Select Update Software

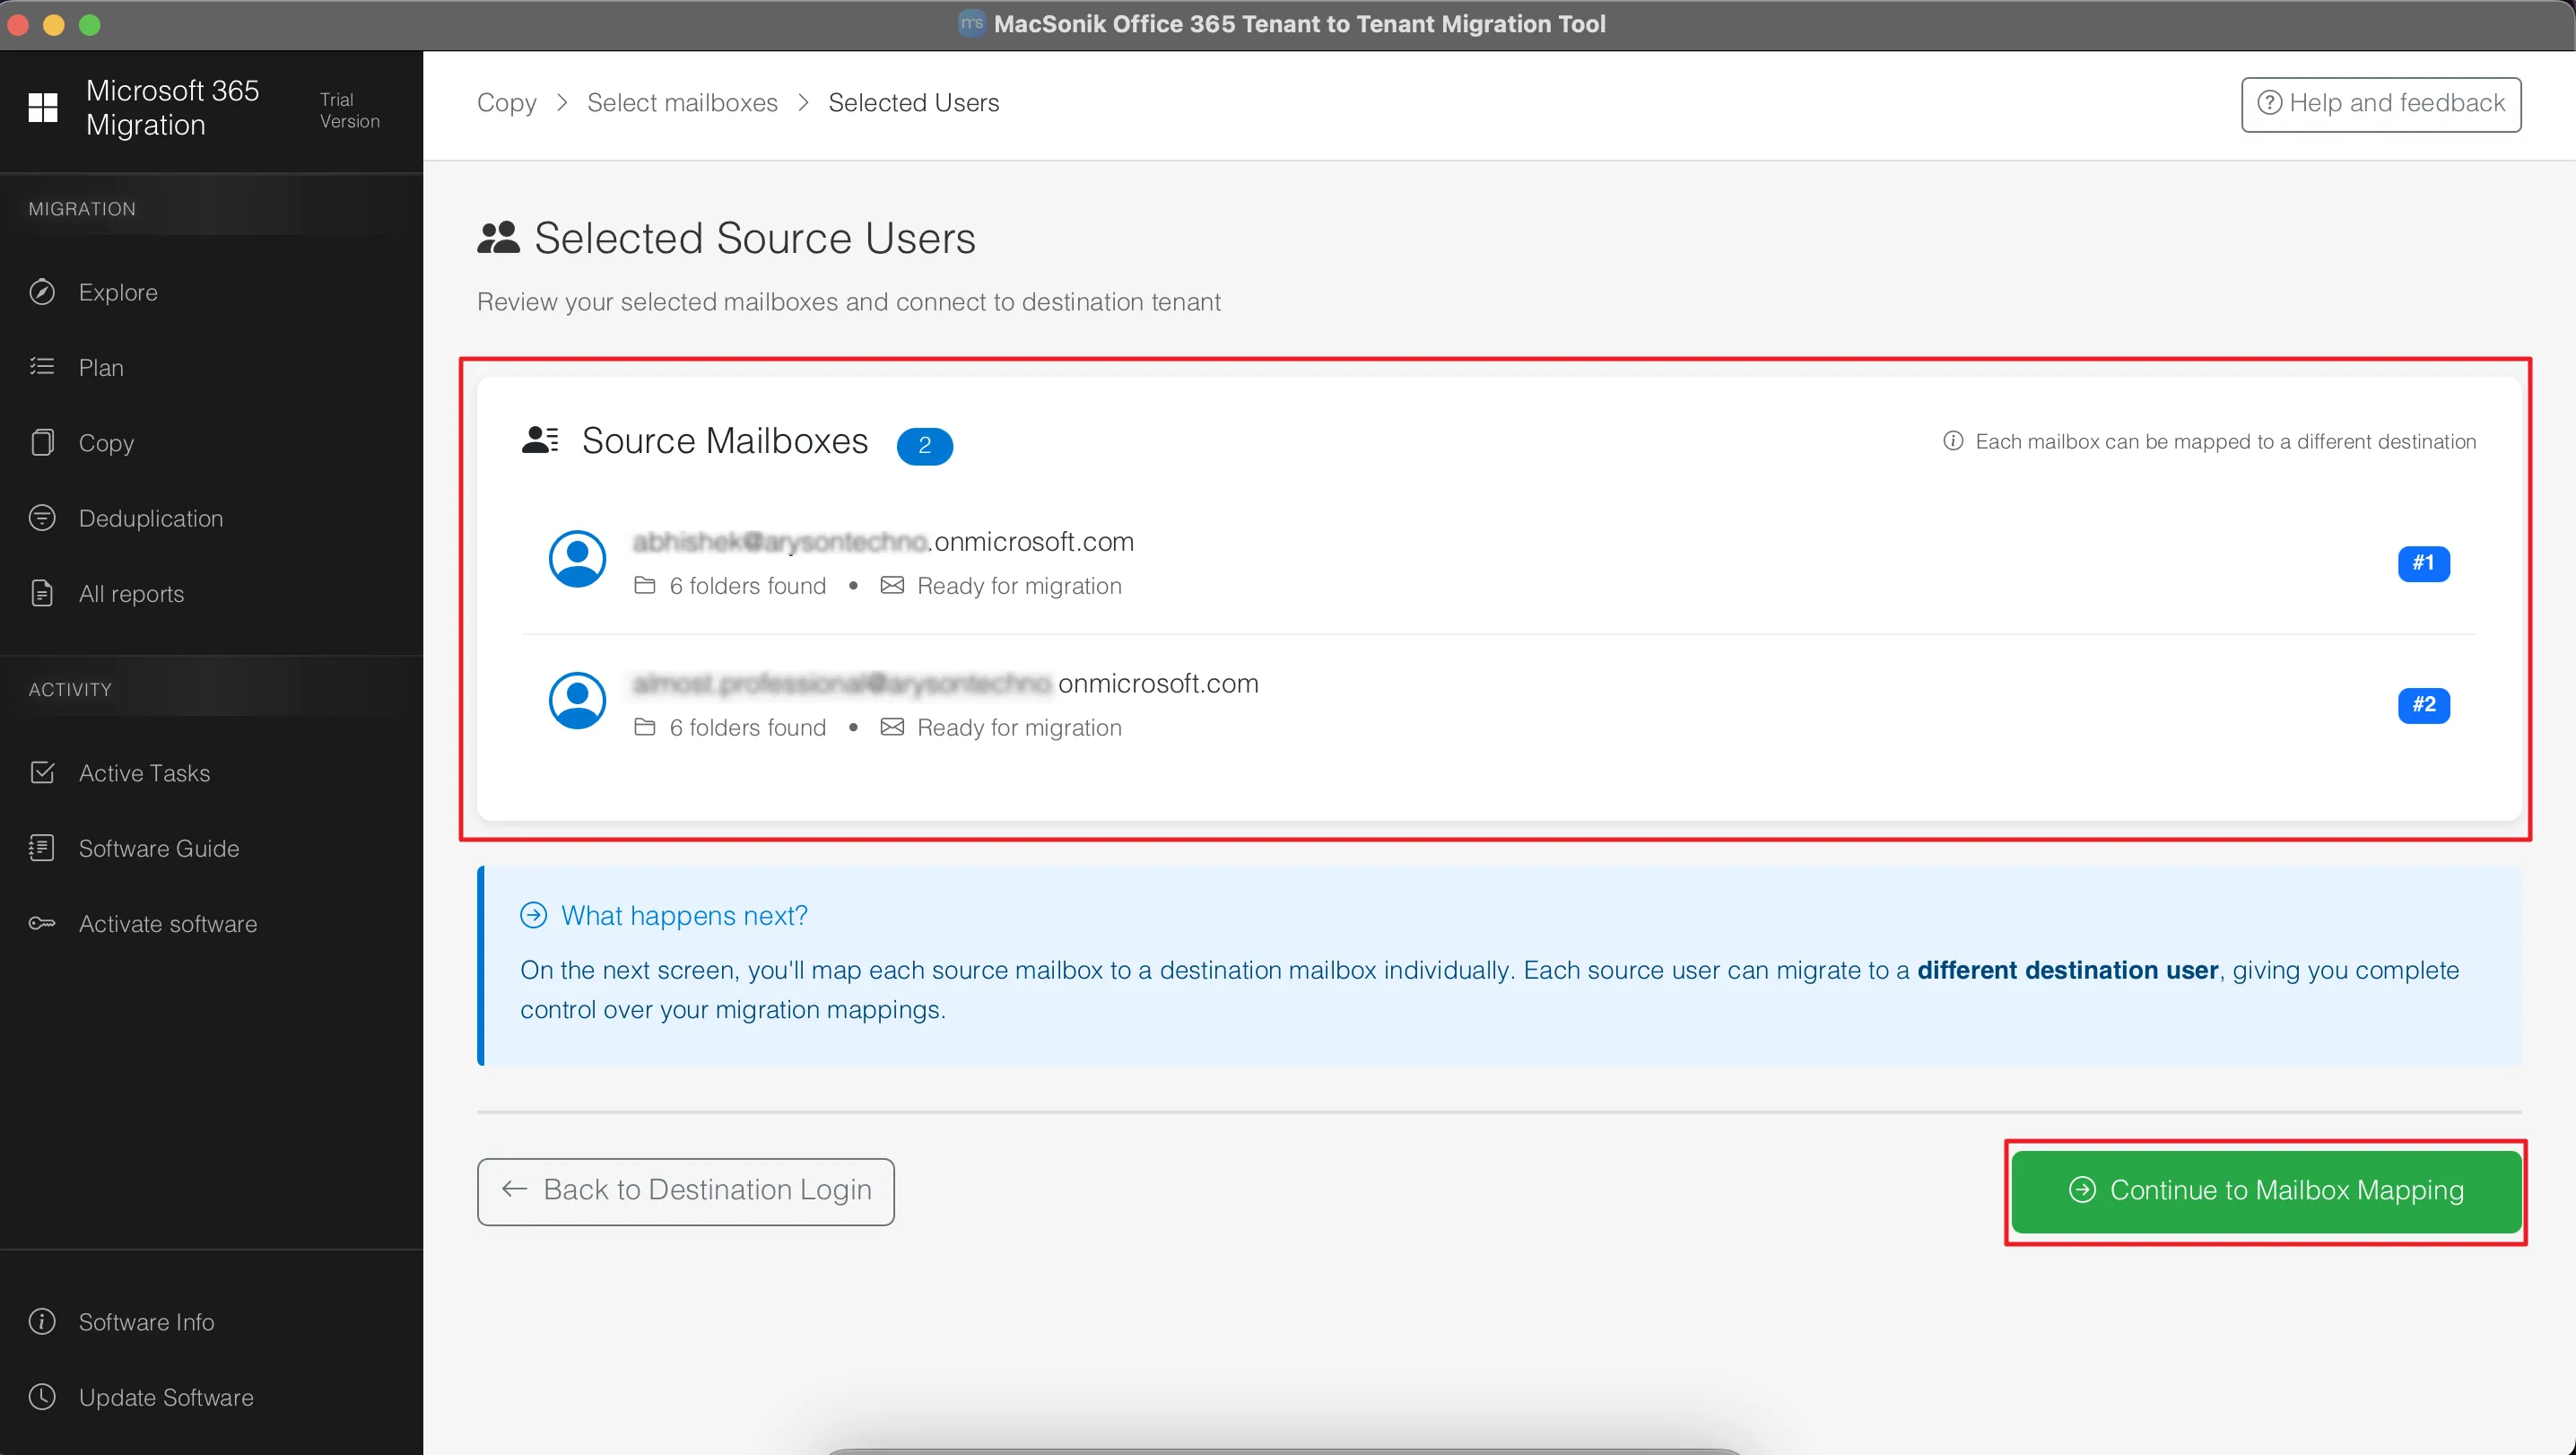coord(166,1397)
